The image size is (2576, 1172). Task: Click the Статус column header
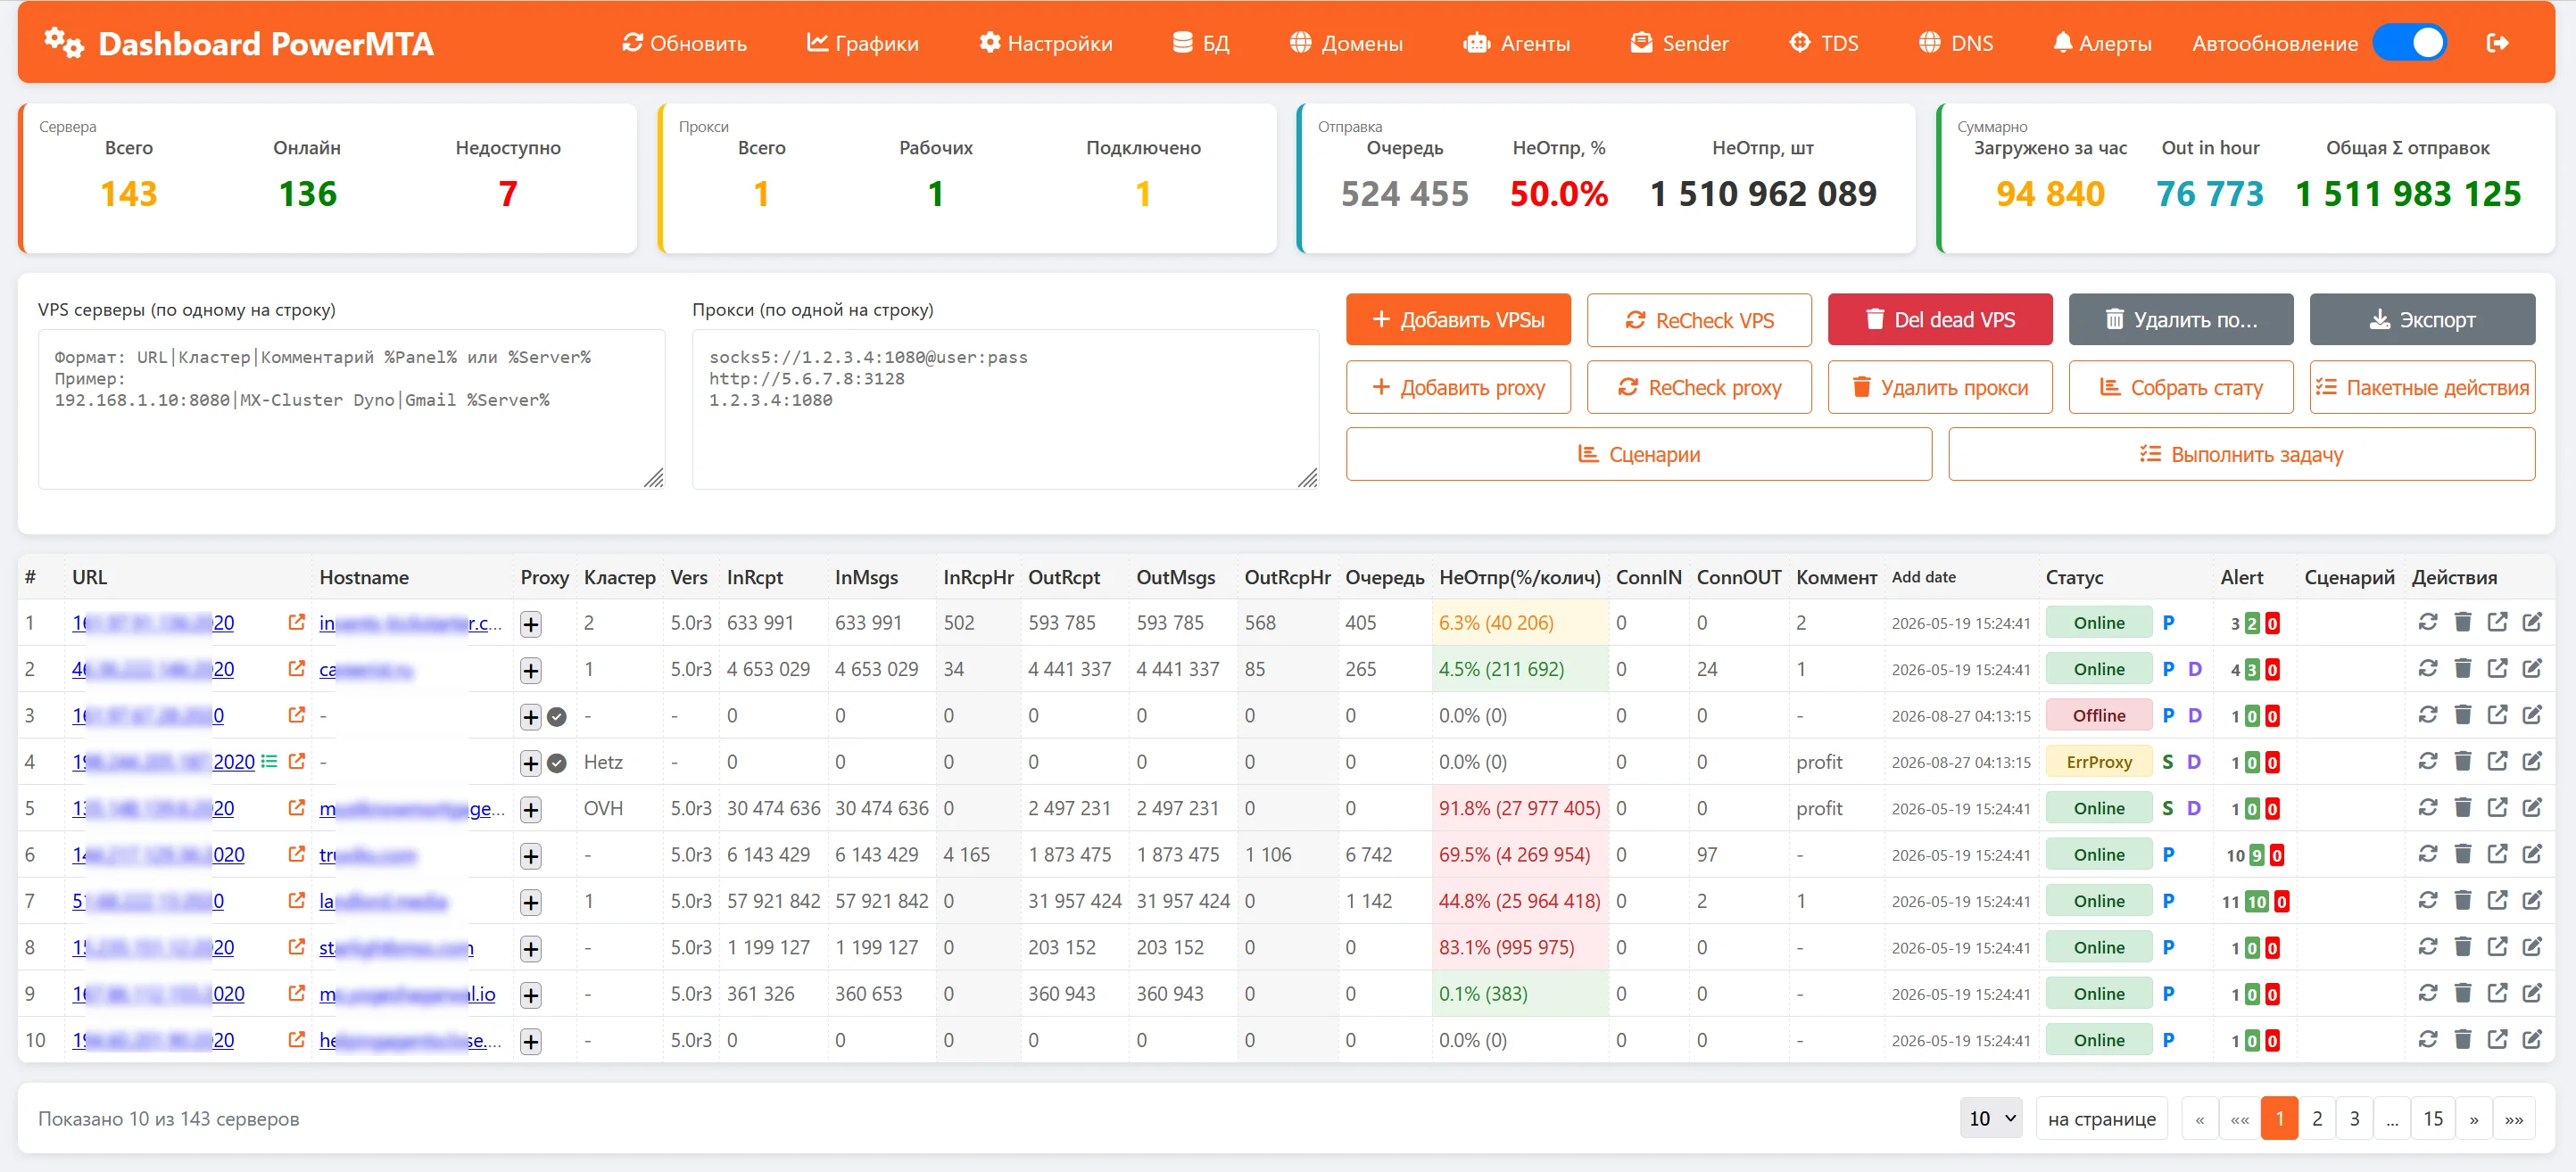(x=2074, y=577)
